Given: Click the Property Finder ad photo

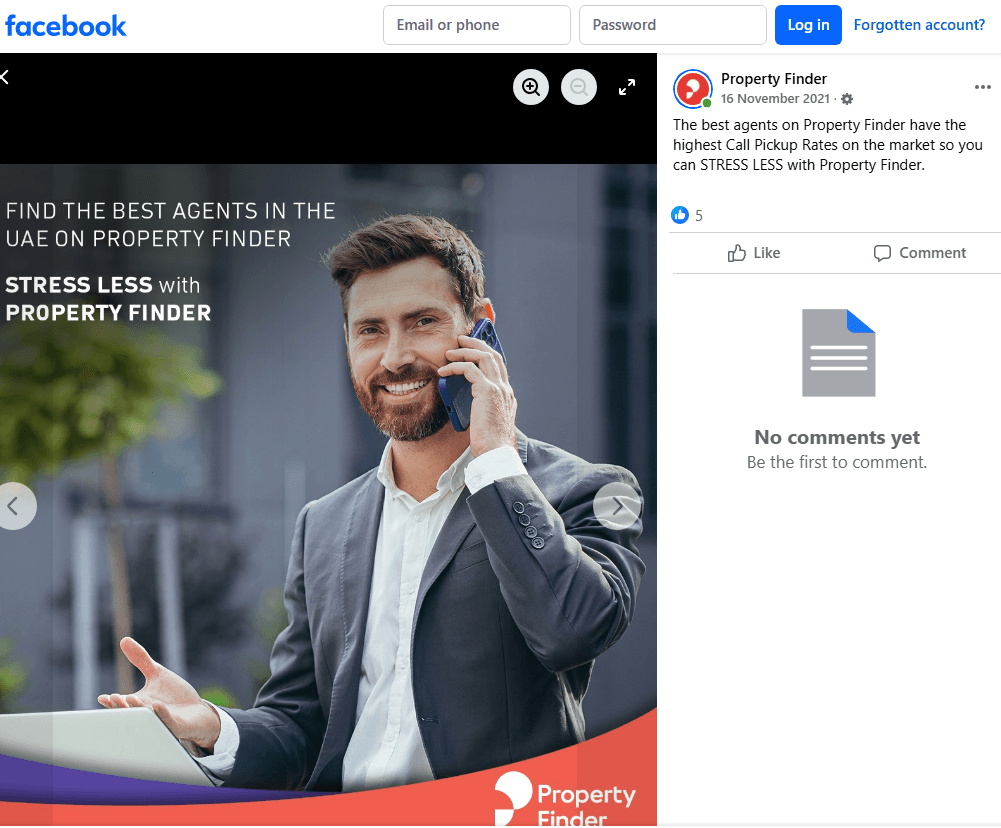Looking at the screenshot, I should coord(328,495).
